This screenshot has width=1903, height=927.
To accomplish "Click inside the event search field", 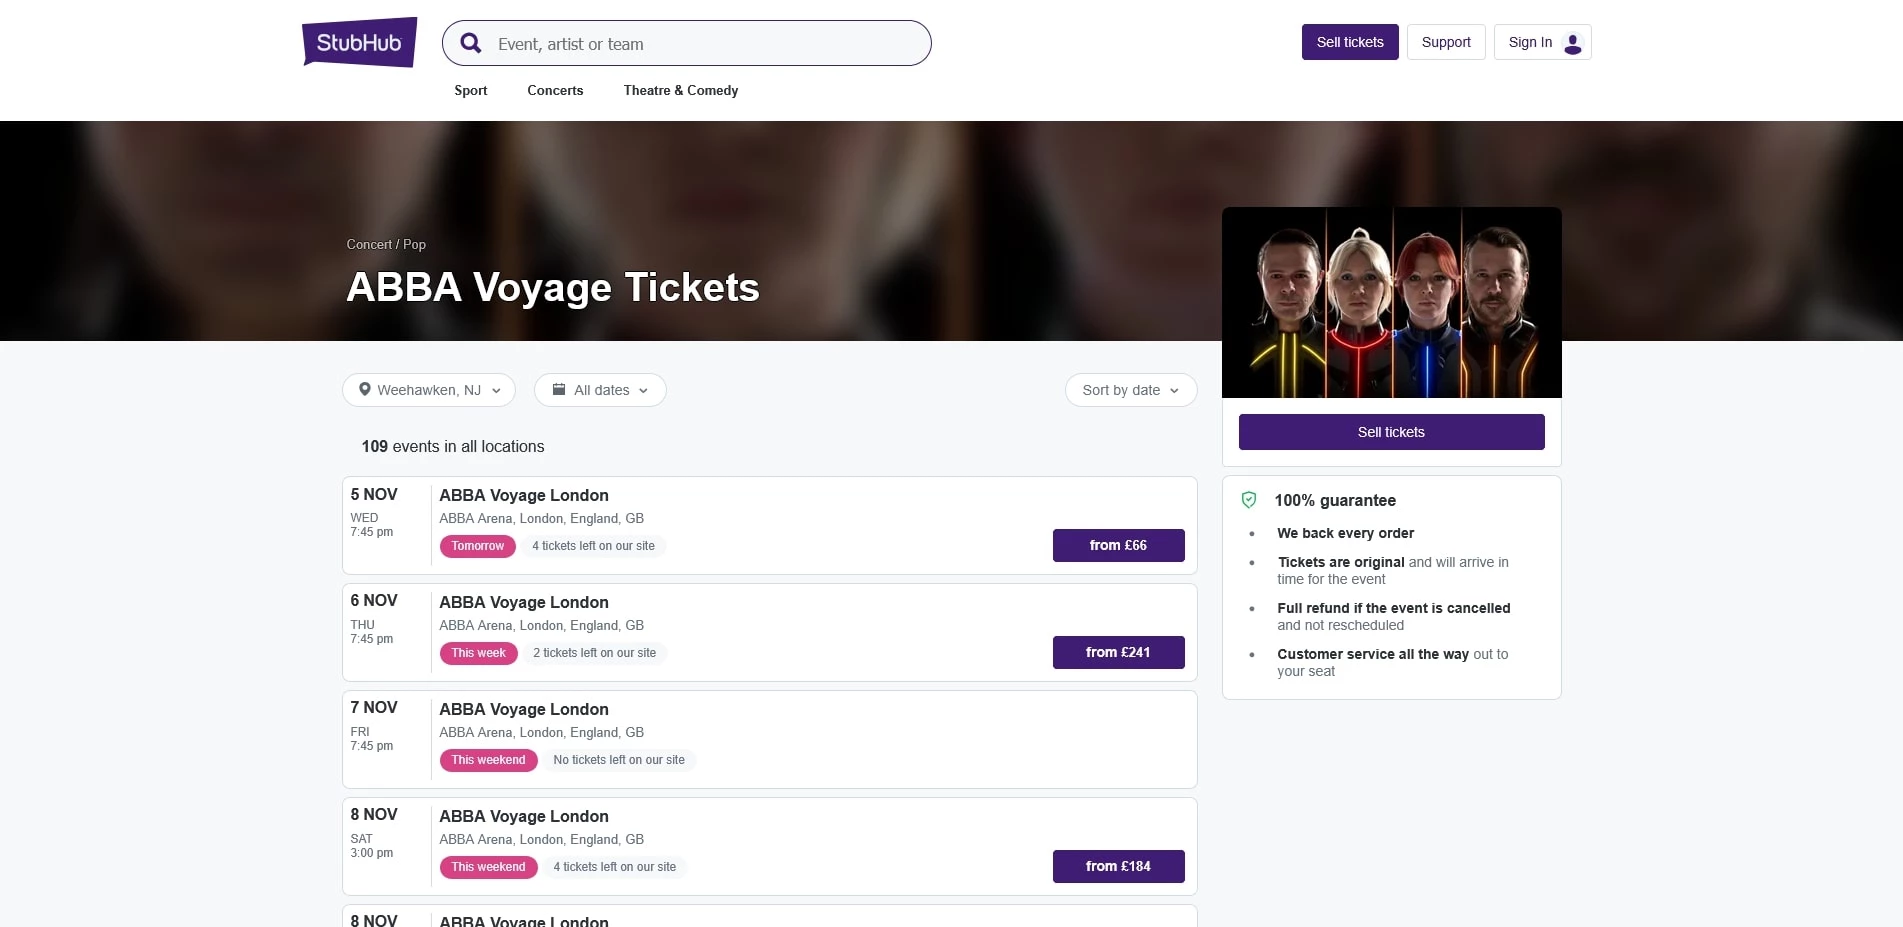I will (x=700, y=43).
